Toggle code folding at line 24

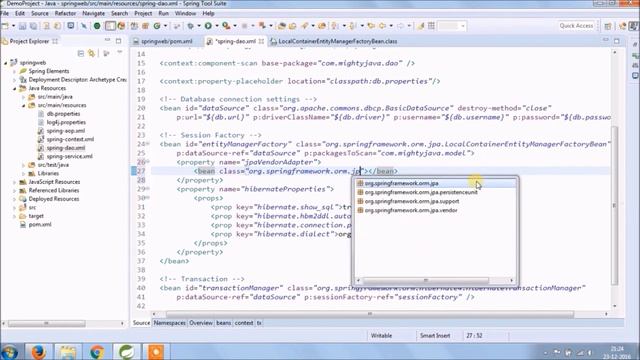(147, 144)
